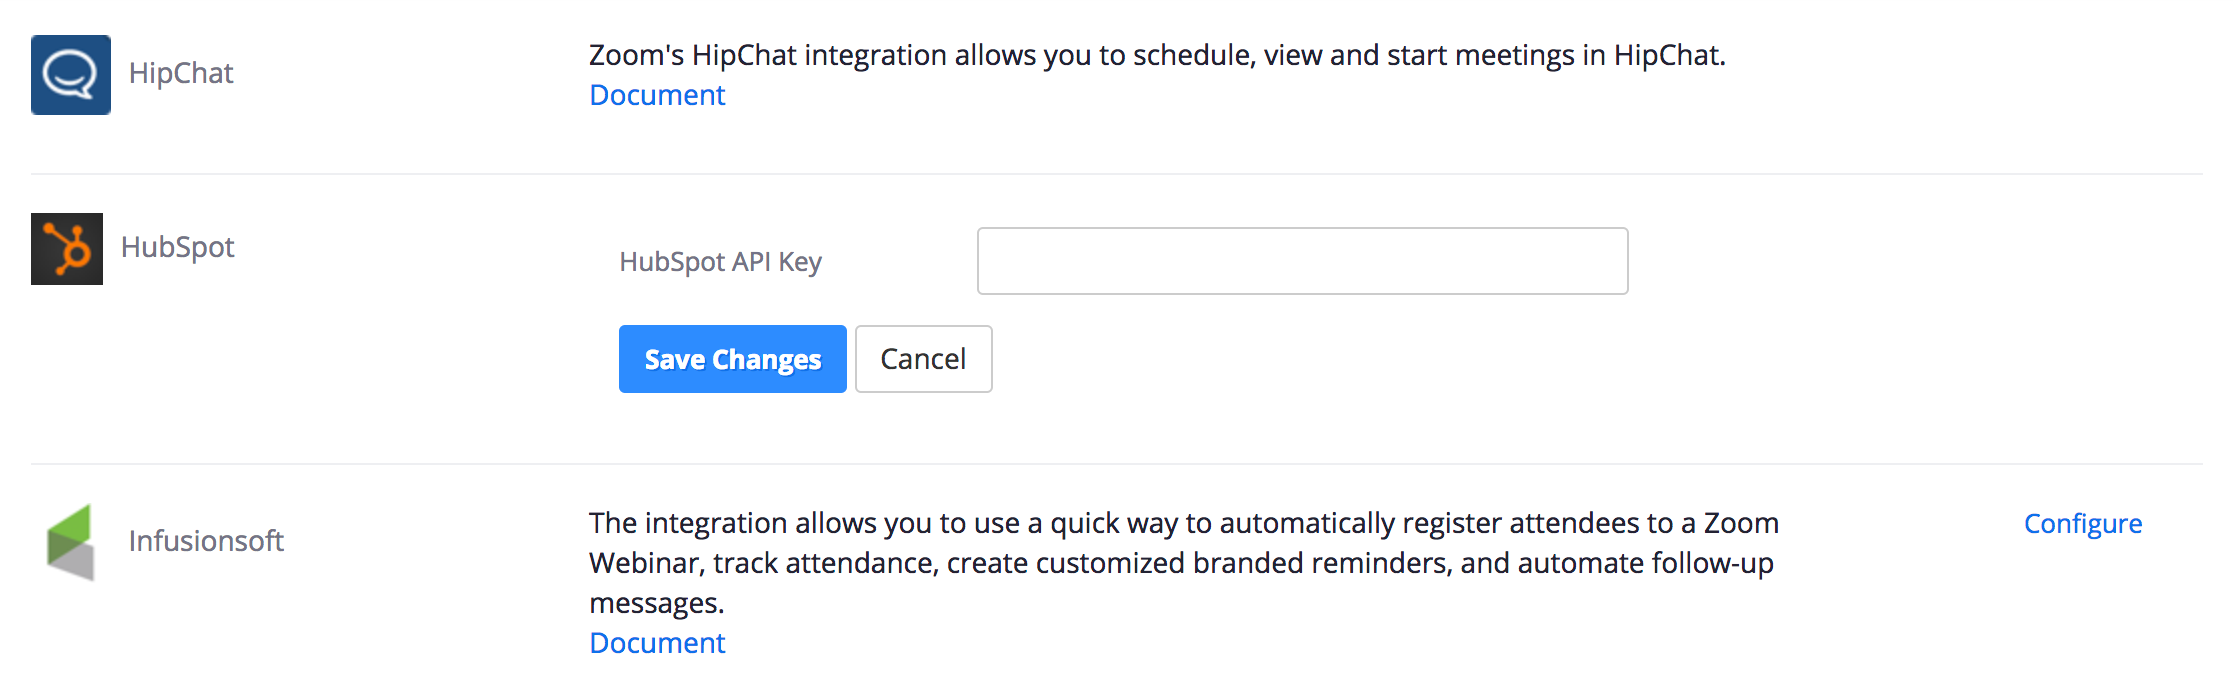
Task: Select the orange HubSpot sprocket logo icon
Action: coord(66,249)
